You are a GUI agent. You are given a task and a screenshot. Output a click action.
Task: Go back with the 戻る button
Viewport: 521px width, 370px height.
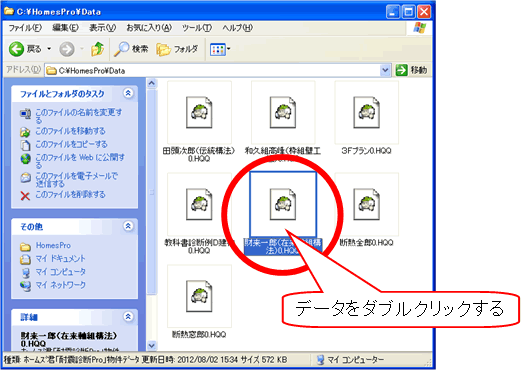(26, 49)
